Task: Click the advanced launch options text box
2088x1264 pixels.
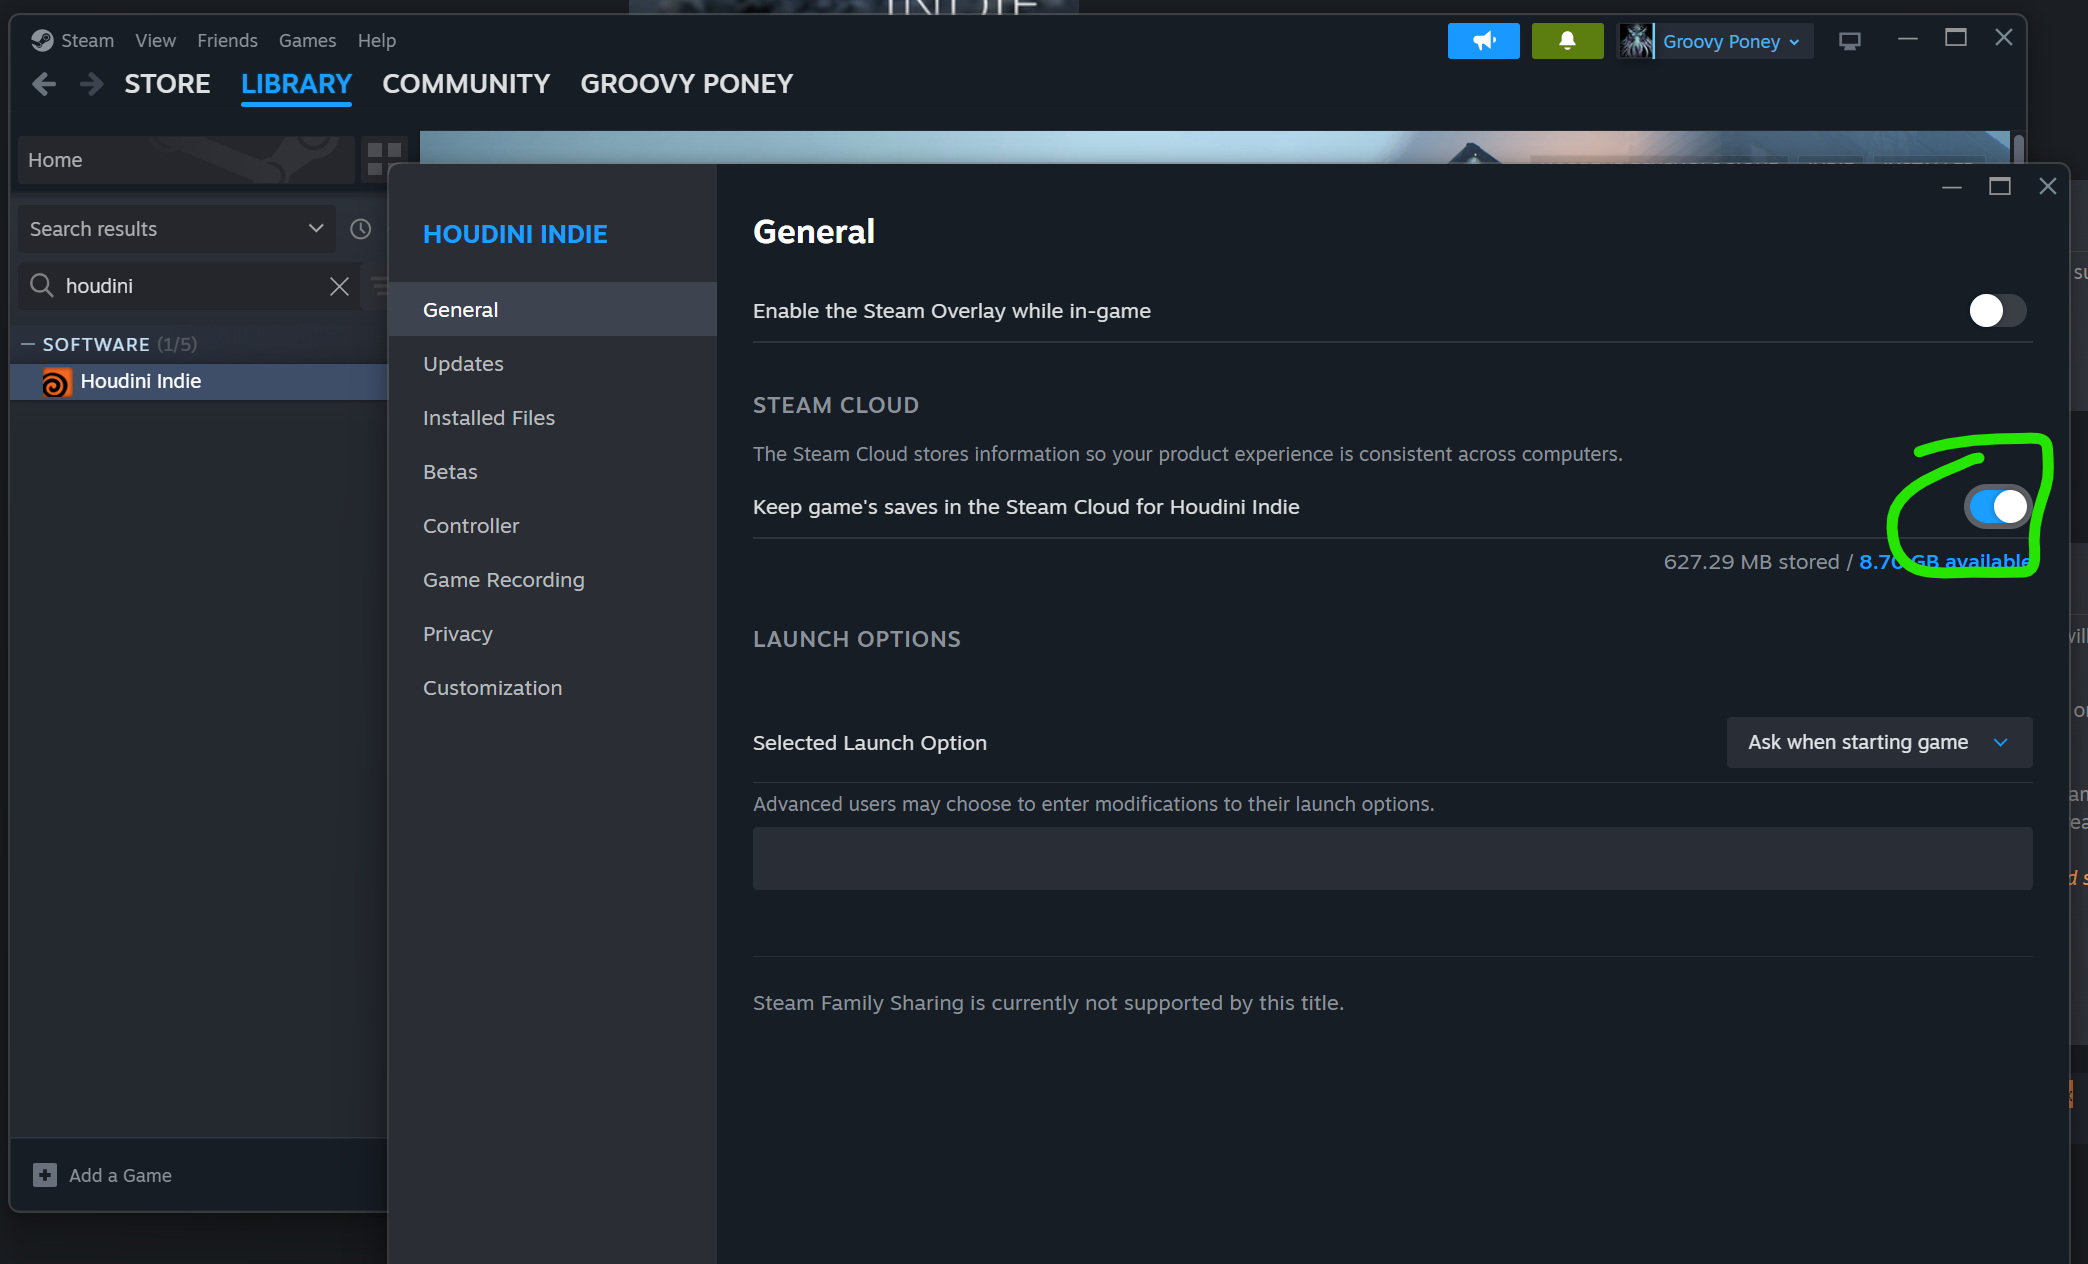Action: coord(1392,858)
